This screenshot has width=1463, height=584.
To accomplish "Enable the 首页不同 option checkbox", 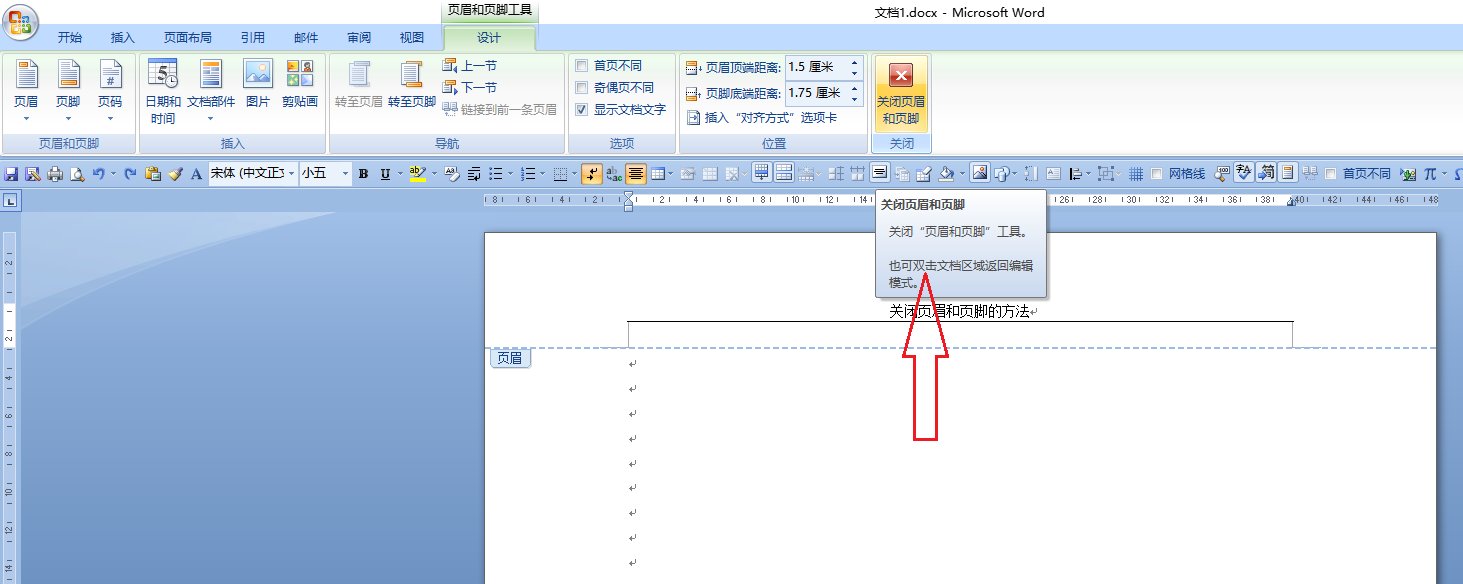I will [x=583, y=64].
